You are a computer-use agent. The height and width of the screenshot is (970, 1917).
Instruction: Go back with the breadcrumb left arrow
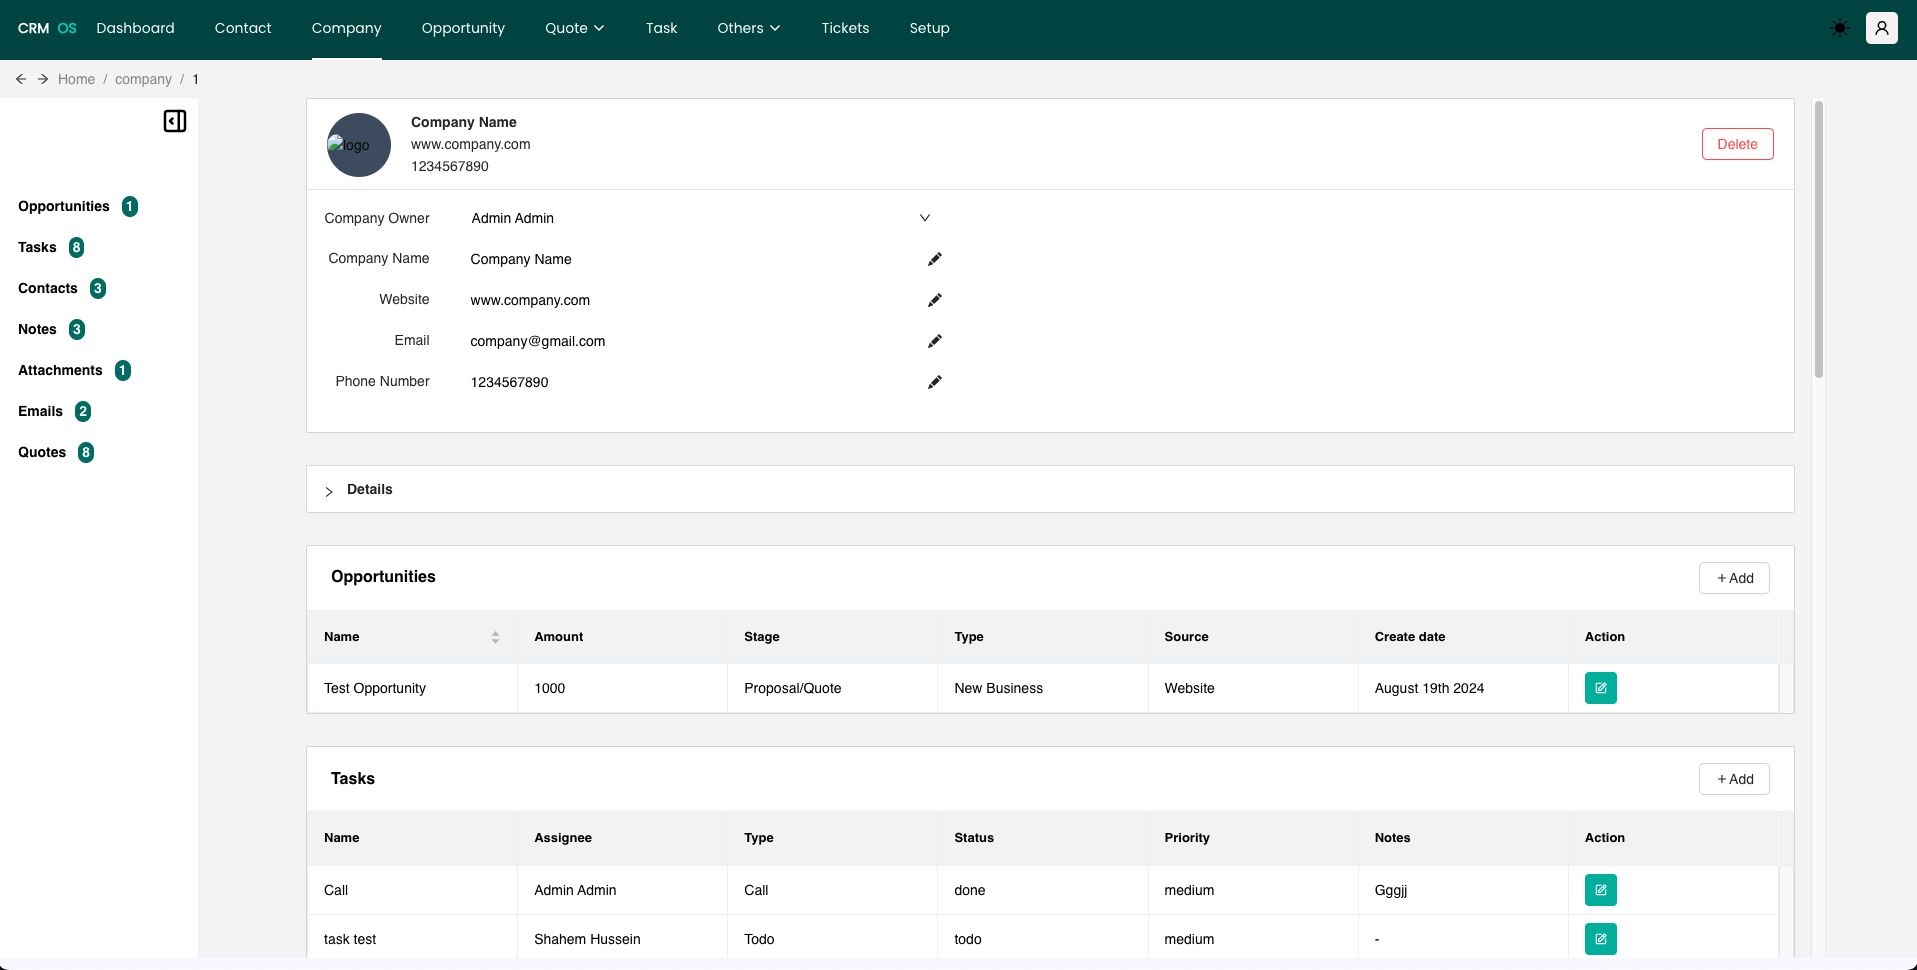[21, 79]
